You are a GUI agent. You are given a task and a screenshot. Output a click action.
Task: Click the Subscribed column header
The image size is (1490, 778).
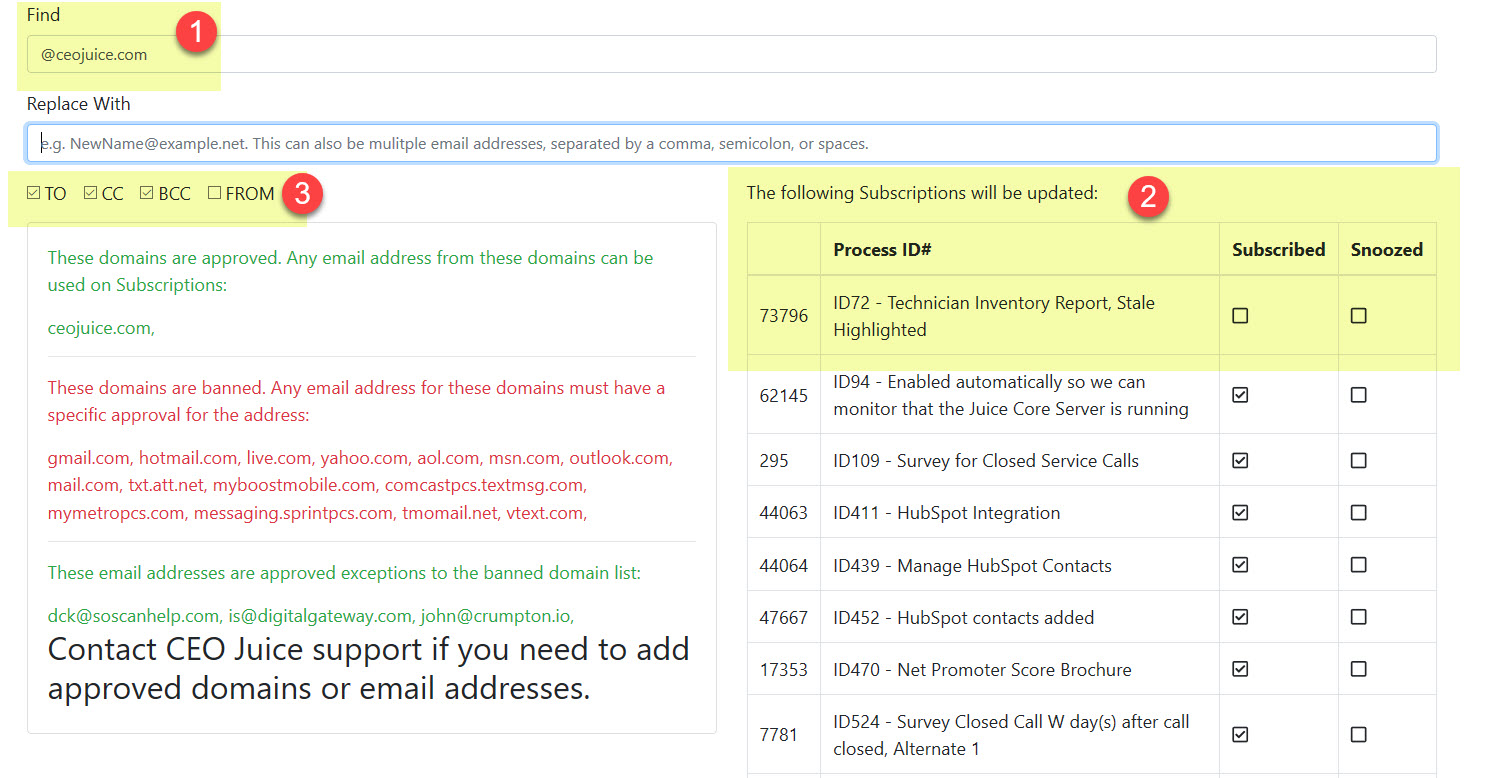(1278, 249)
